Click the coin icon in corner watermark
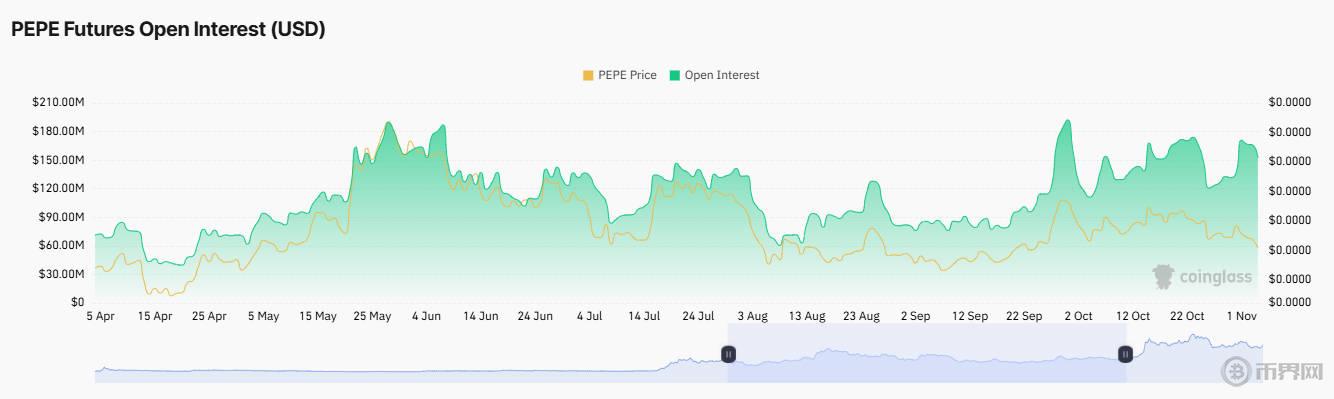The image size is (1334, 399). tap(1237, 372)
